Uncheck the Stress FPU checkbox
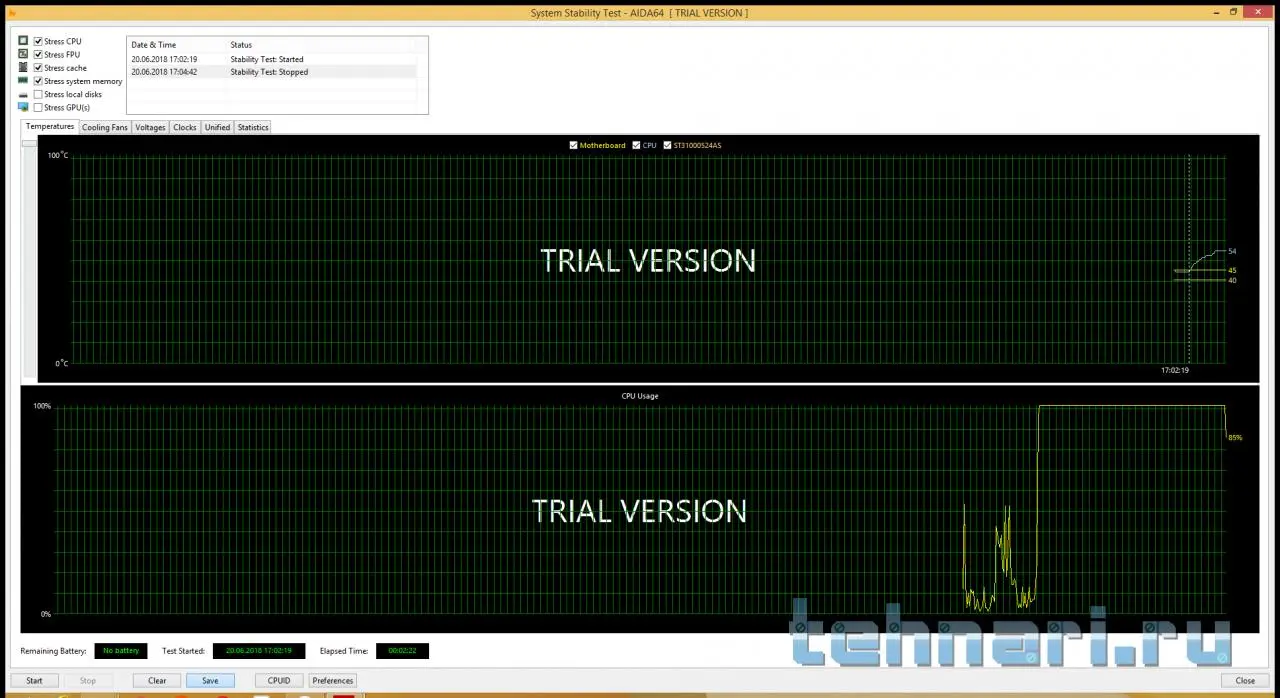 38,54
